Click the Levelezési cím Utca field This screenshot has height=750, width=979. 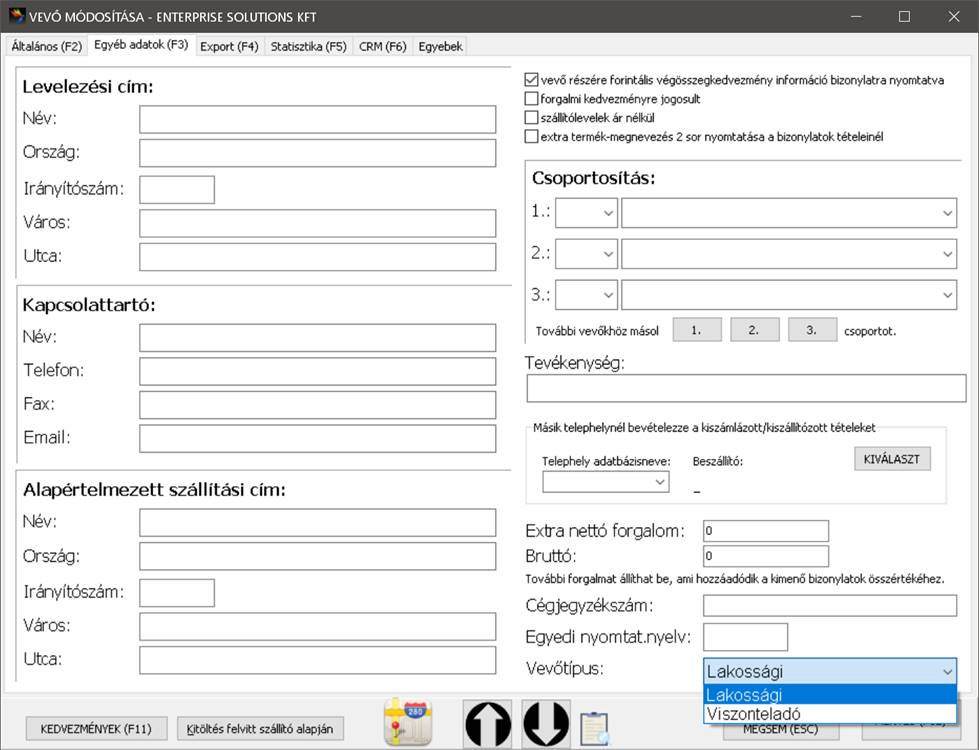[317, 257]
